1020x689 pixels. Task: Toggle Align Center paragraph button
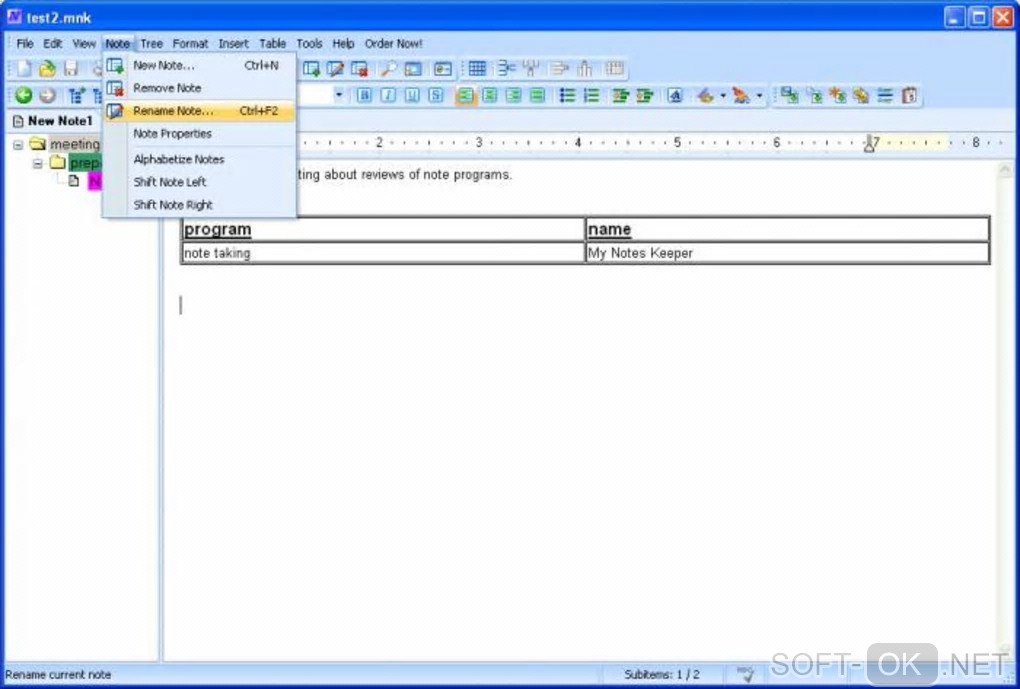pos(489,96)
